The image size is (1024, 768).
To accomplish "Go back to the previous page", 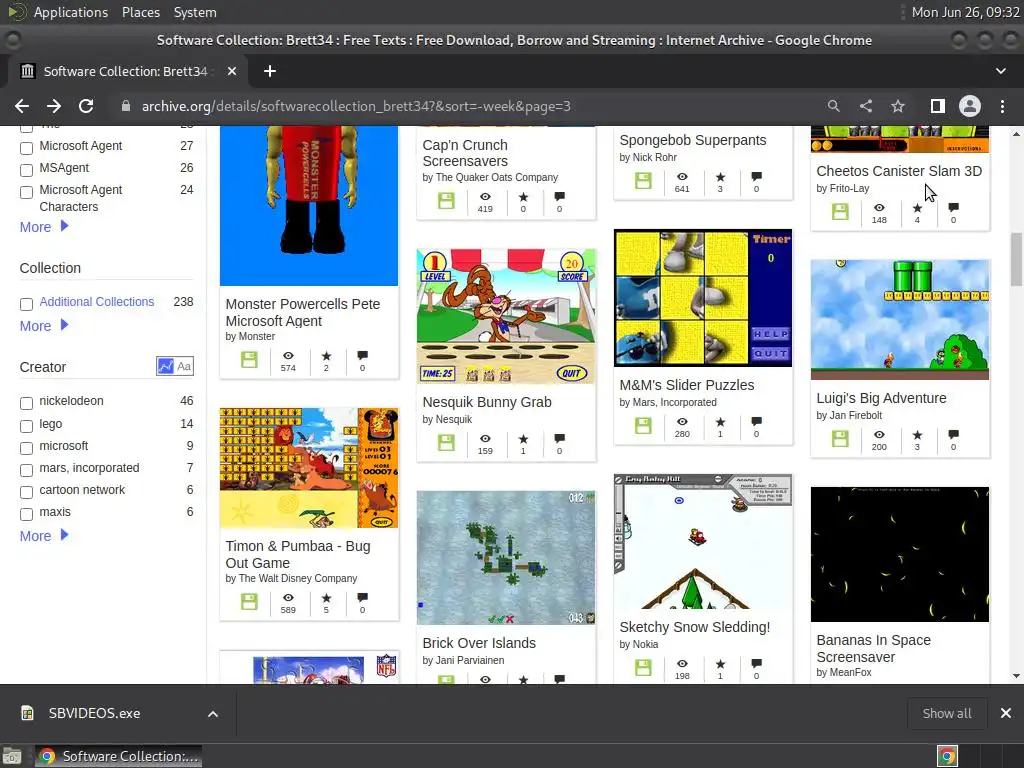I will point(22,106).
